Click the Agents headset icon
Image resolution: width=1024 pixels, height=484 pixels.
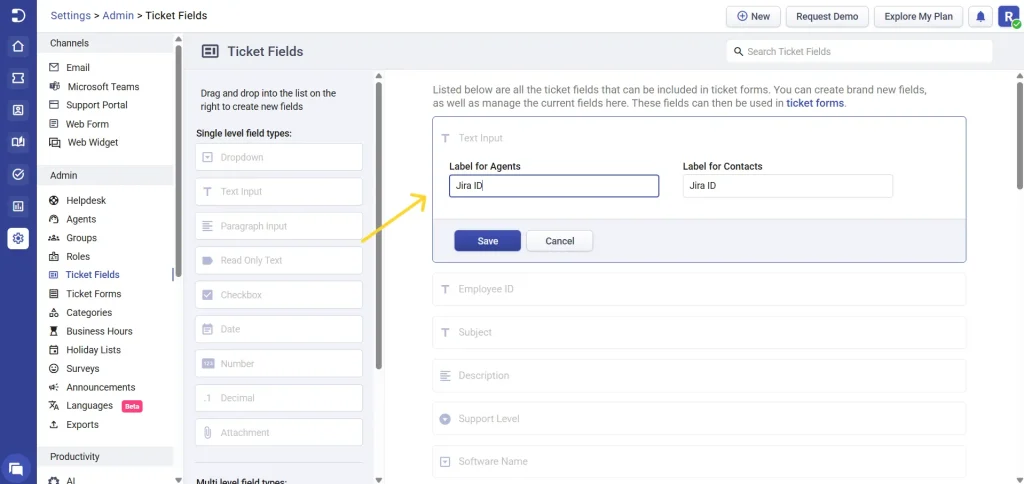(x=54, y=219)
